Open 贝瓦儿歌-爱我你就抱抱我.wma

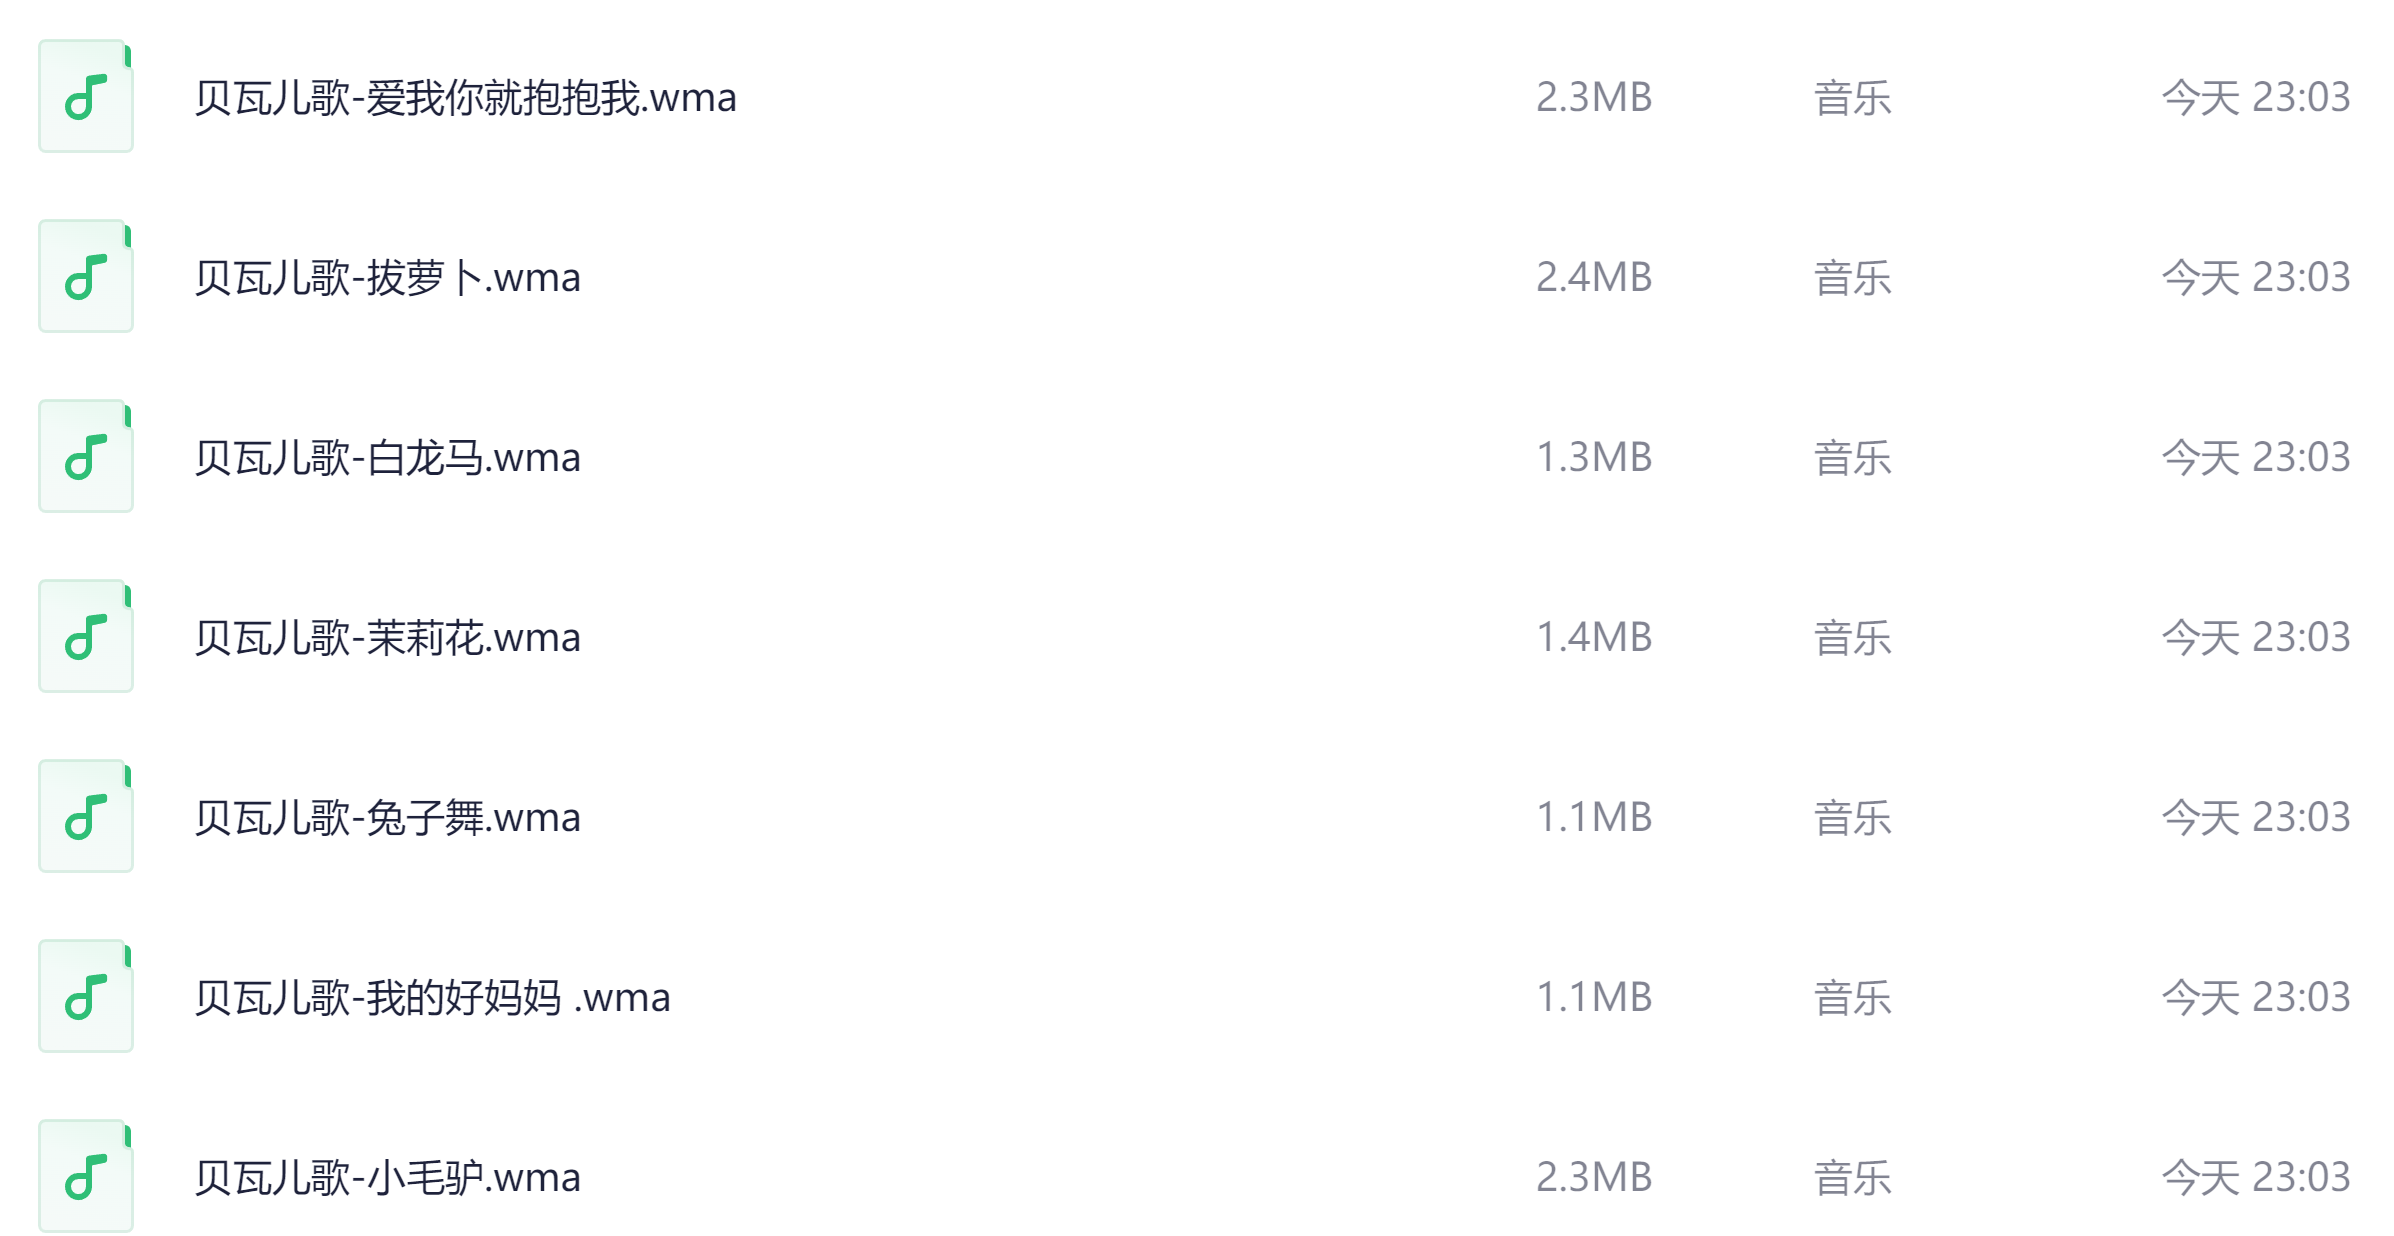click(x=465, y=99)
